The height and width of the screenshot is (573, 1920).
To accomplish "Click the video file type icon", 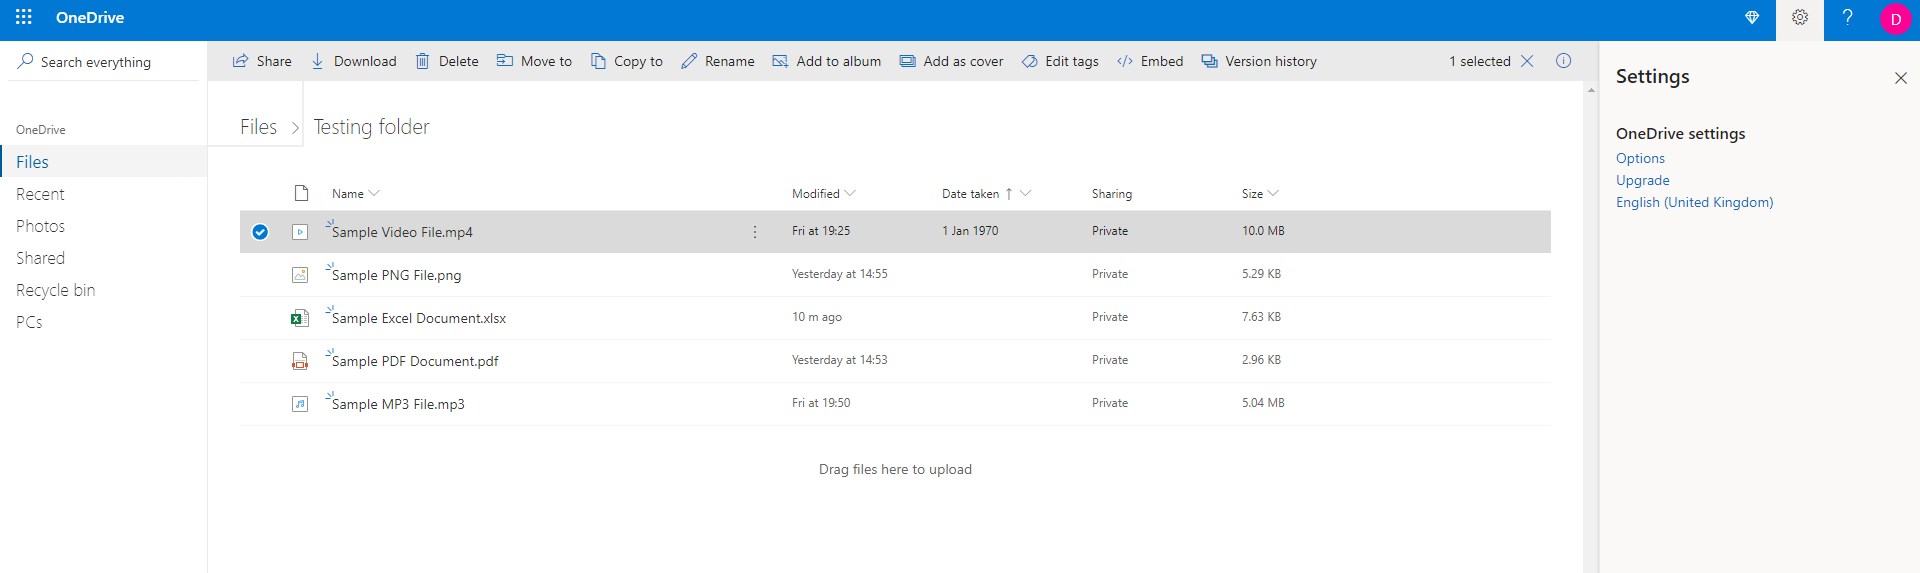I will click(x=300, y=232).
